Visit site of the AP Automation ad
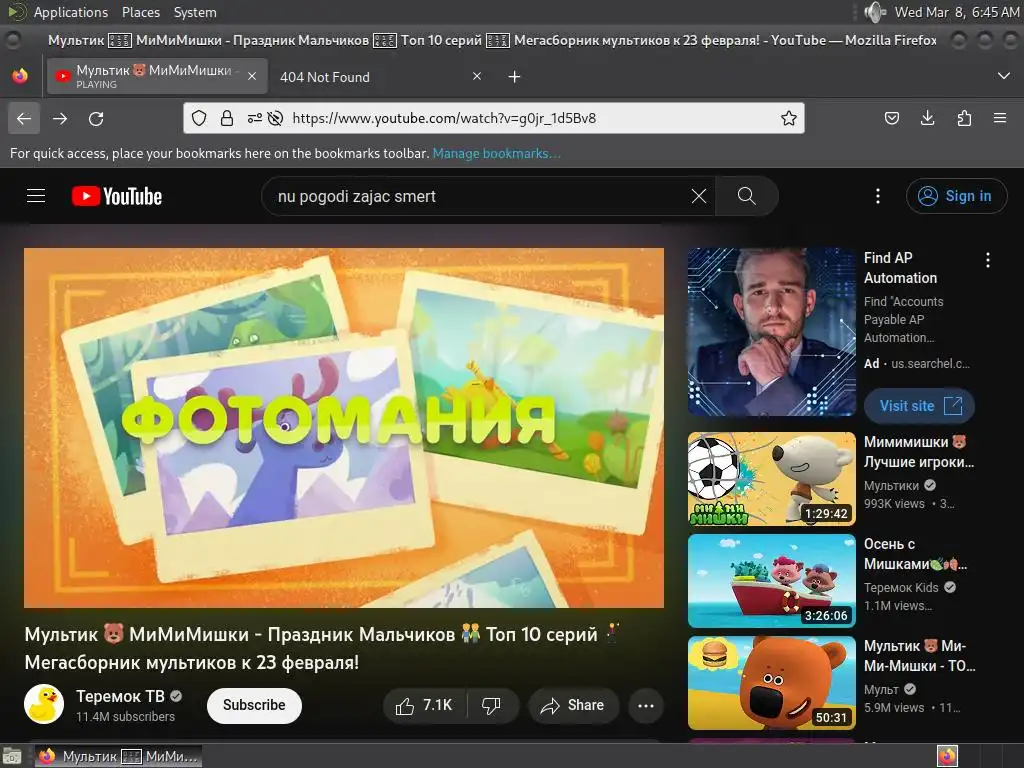The image size is (1024, 768). [x=919, y=406]
